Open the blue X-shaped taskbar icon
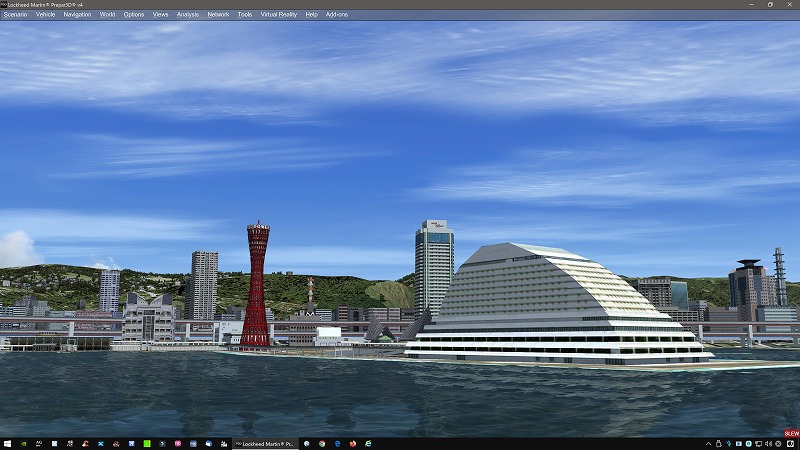Screen dimensions: 800x450 point(101,444)
